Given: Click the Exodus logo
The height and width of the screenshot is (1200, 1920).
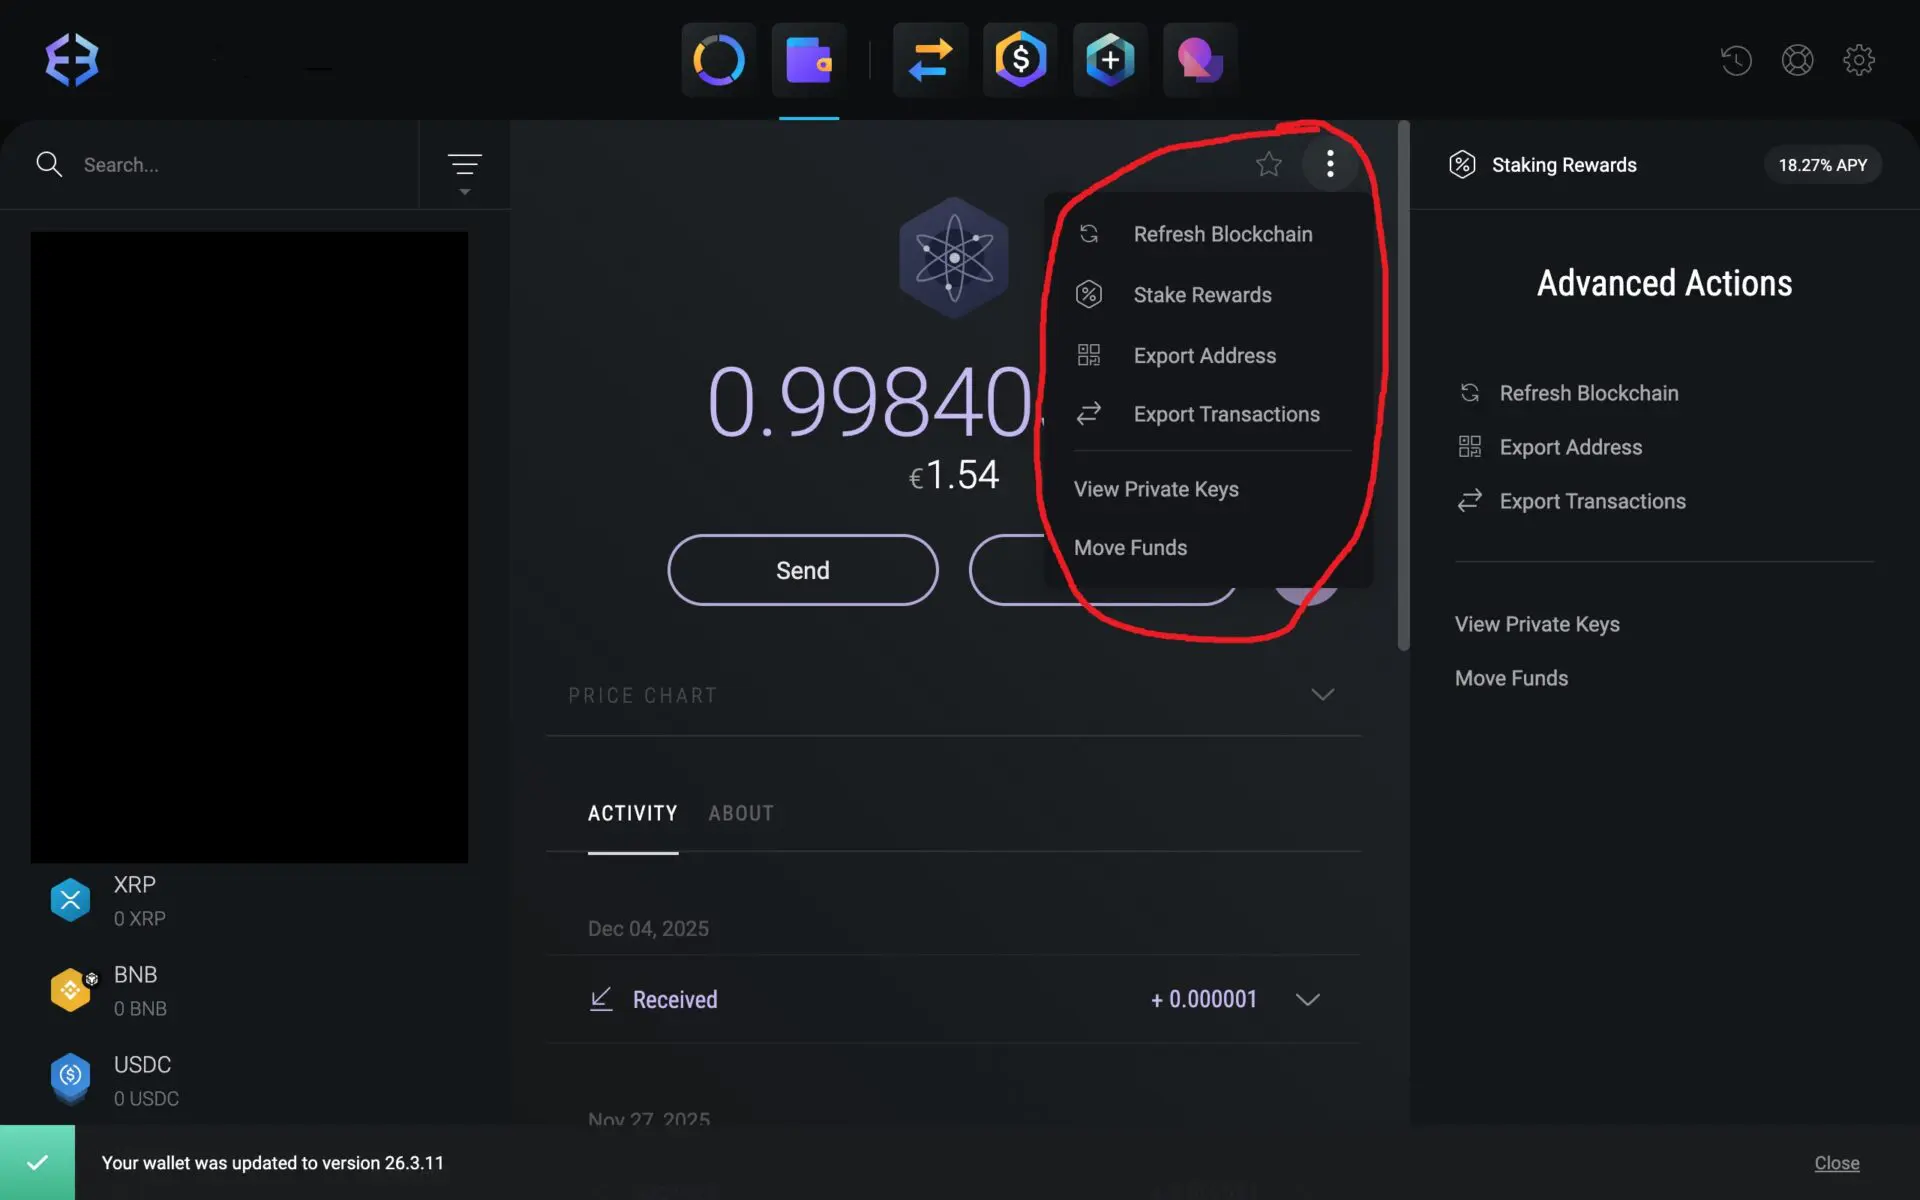Looking at the screenshot, I should click(x=72, y=60).
